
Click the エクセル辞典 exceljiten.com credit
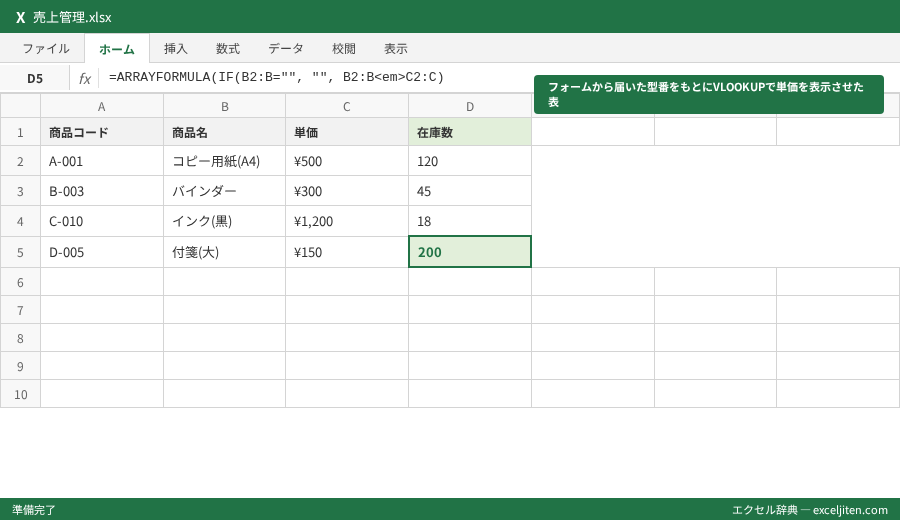(x=810, y=510)
